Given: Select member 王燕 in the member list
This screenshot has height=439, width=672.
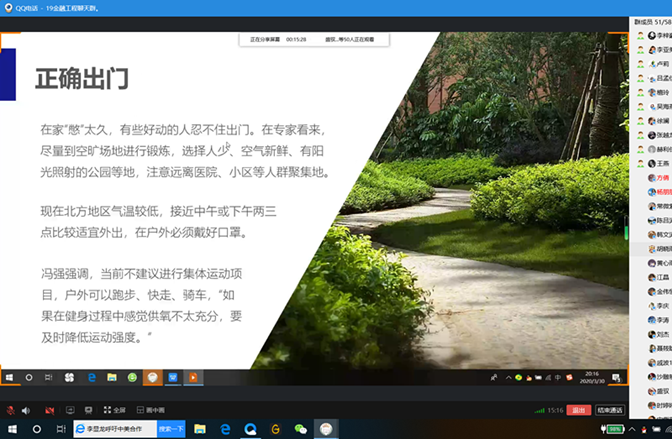Looking at the screenshot, I should coord(662,162).
